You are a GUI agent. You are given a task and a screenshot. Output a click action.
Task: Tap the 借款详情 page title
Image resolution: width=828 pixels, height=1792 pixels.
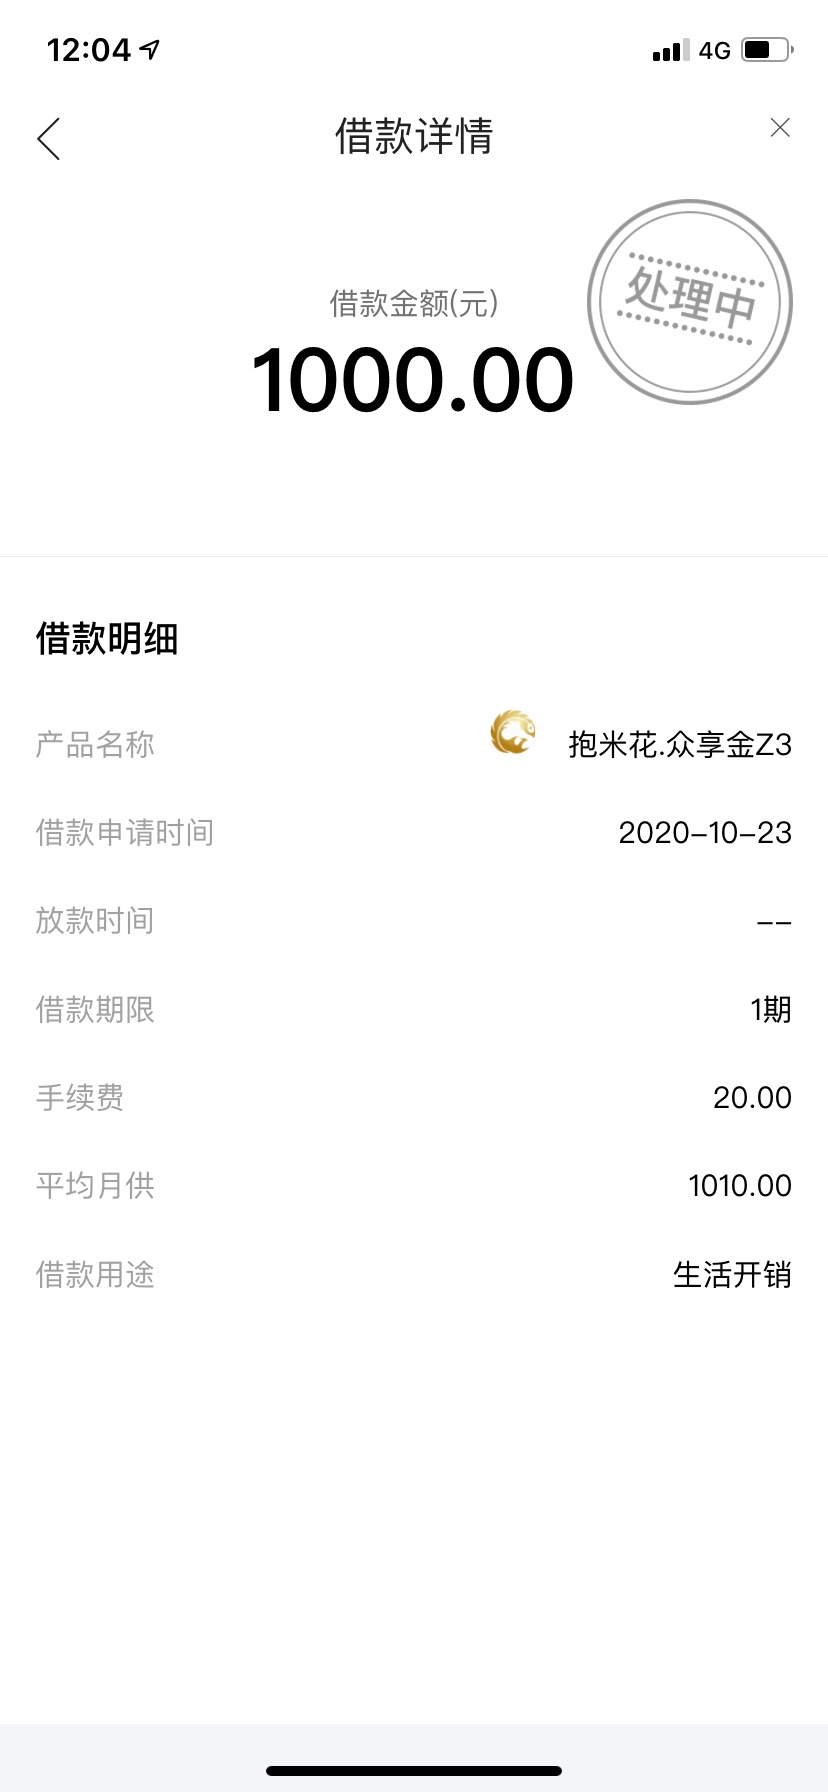[x=414, y=137]
